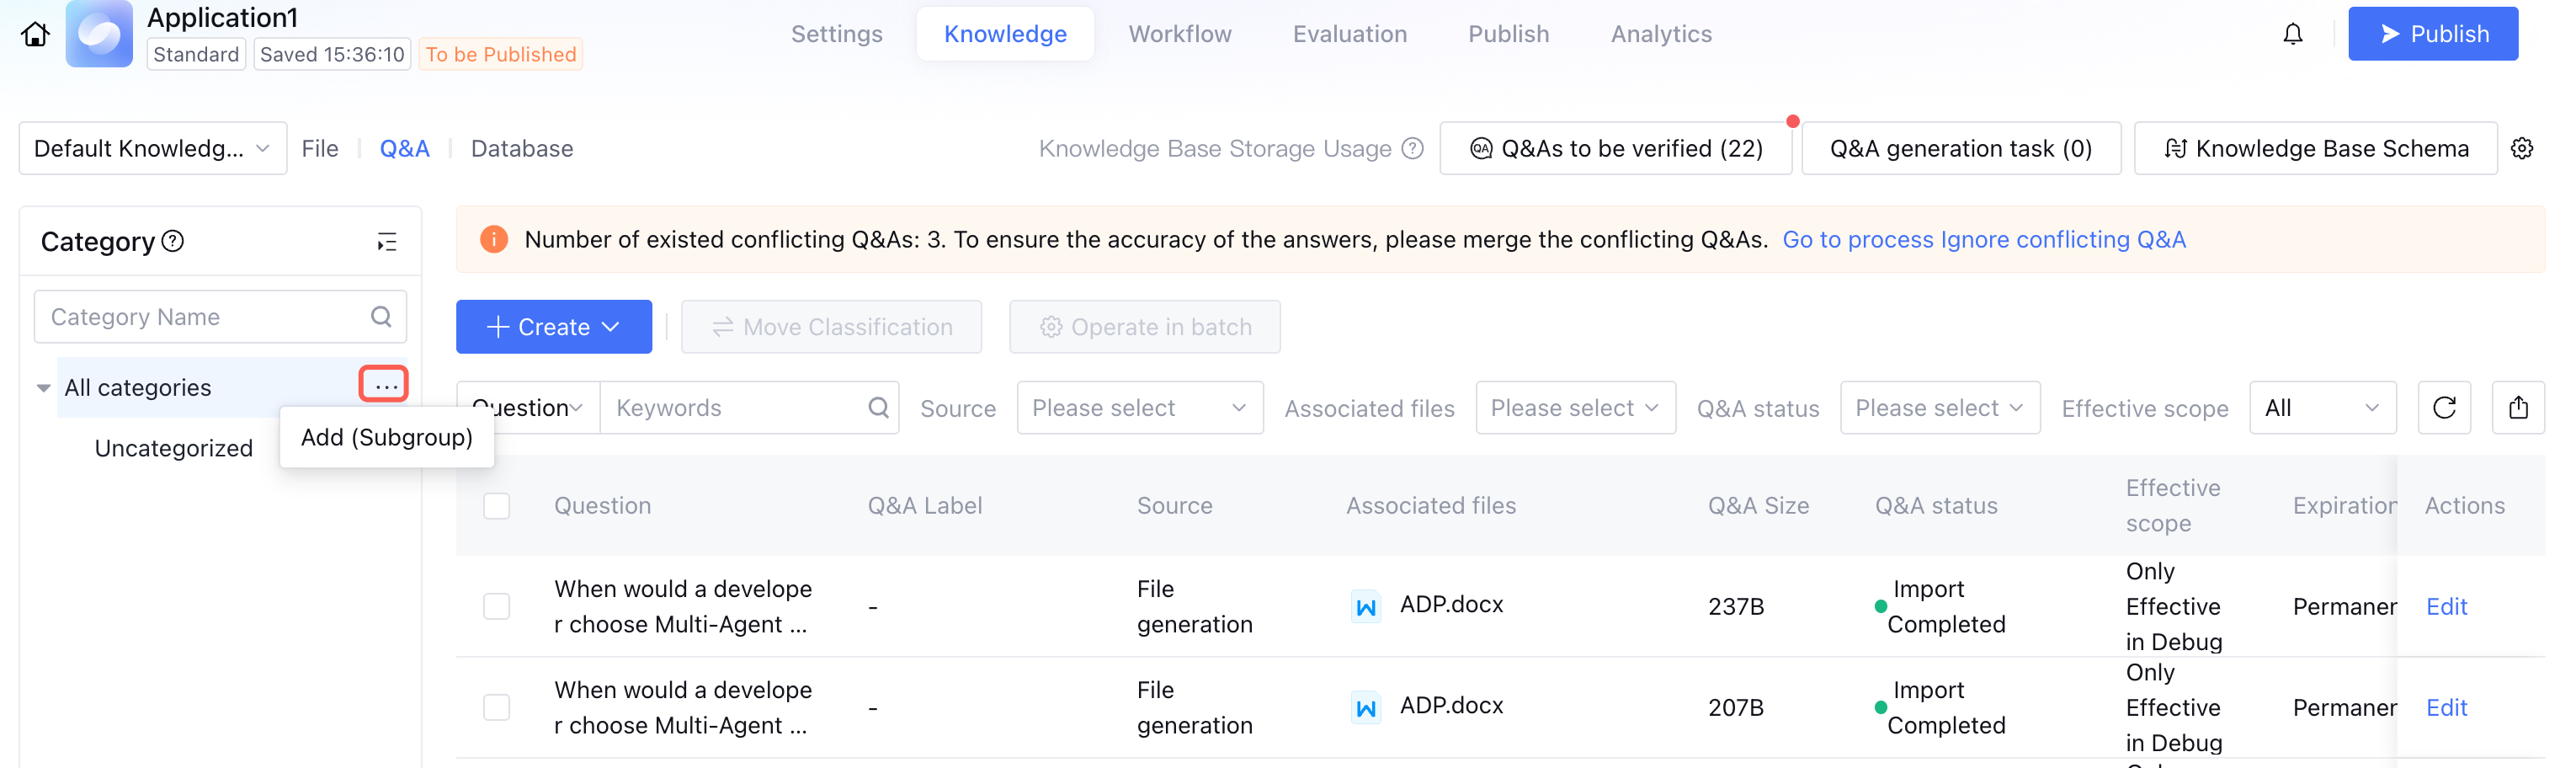Click the blue Publish button
The width and height of the screenshot is (2576, 768).
[2432, 34]
